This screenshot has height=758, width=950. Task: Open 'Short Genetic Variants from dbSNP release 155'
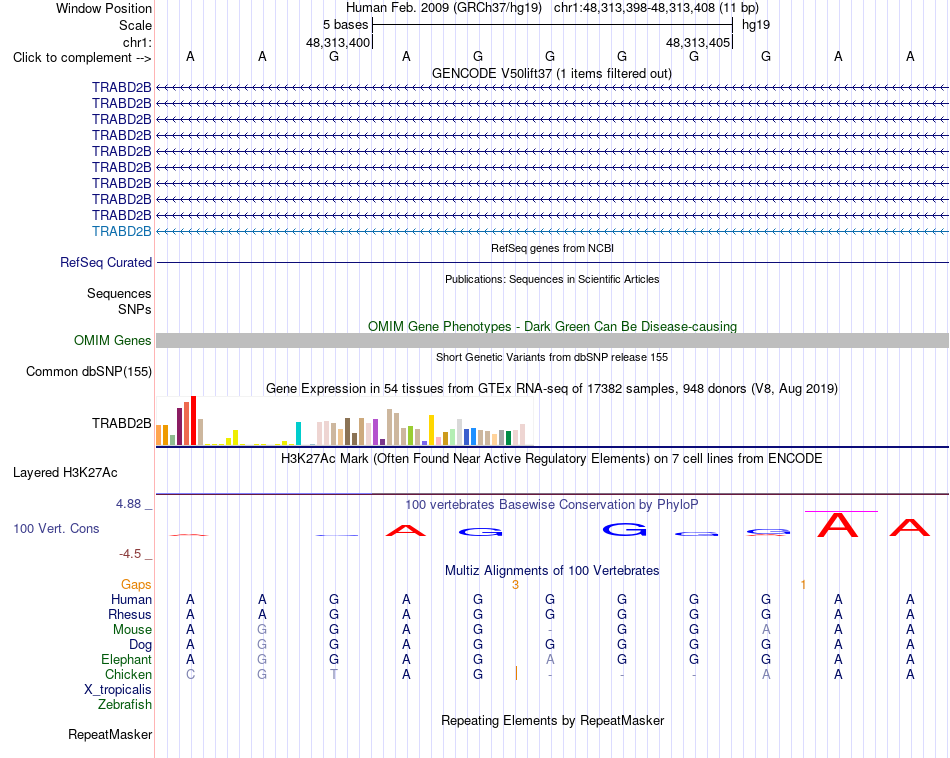tap(551, 357)
